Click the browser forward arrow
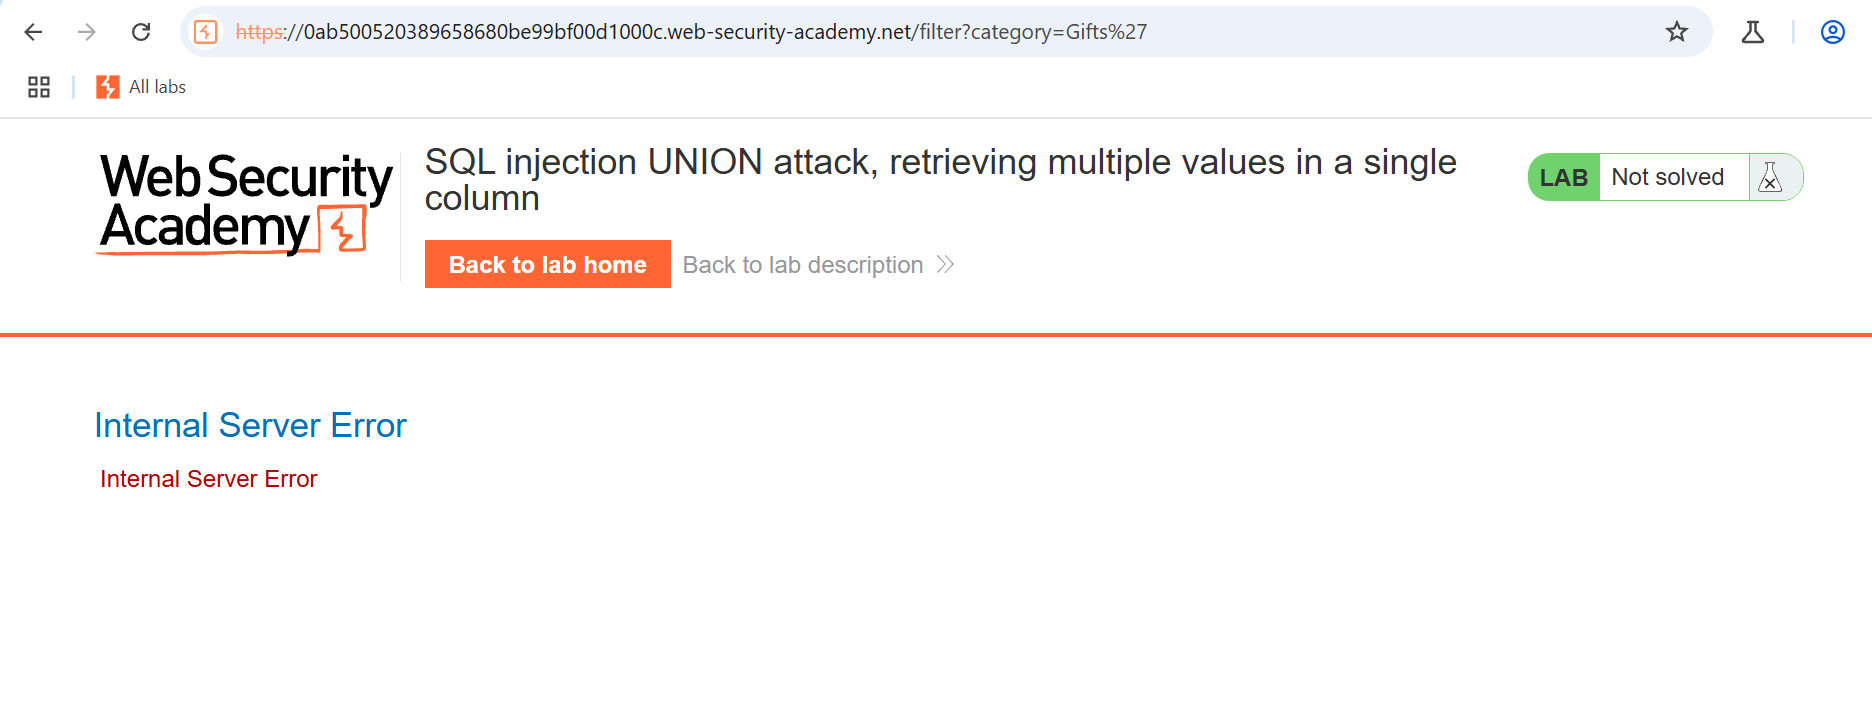The image size is (1872, 711). 87,32
